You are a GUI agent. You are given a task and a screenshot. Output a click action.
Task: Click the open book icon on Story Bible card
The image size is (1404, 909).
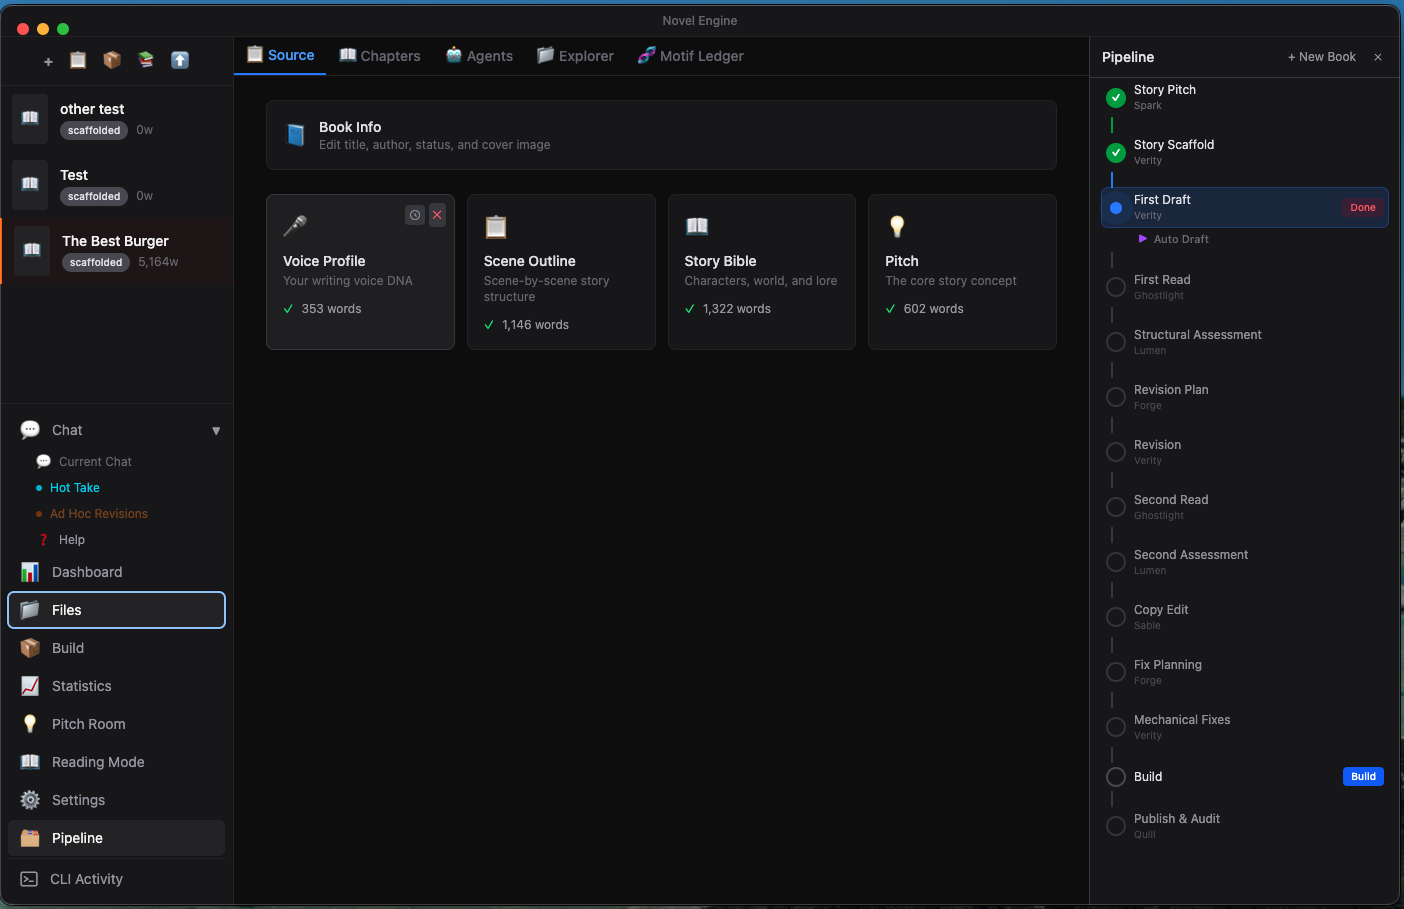point(697,226)
